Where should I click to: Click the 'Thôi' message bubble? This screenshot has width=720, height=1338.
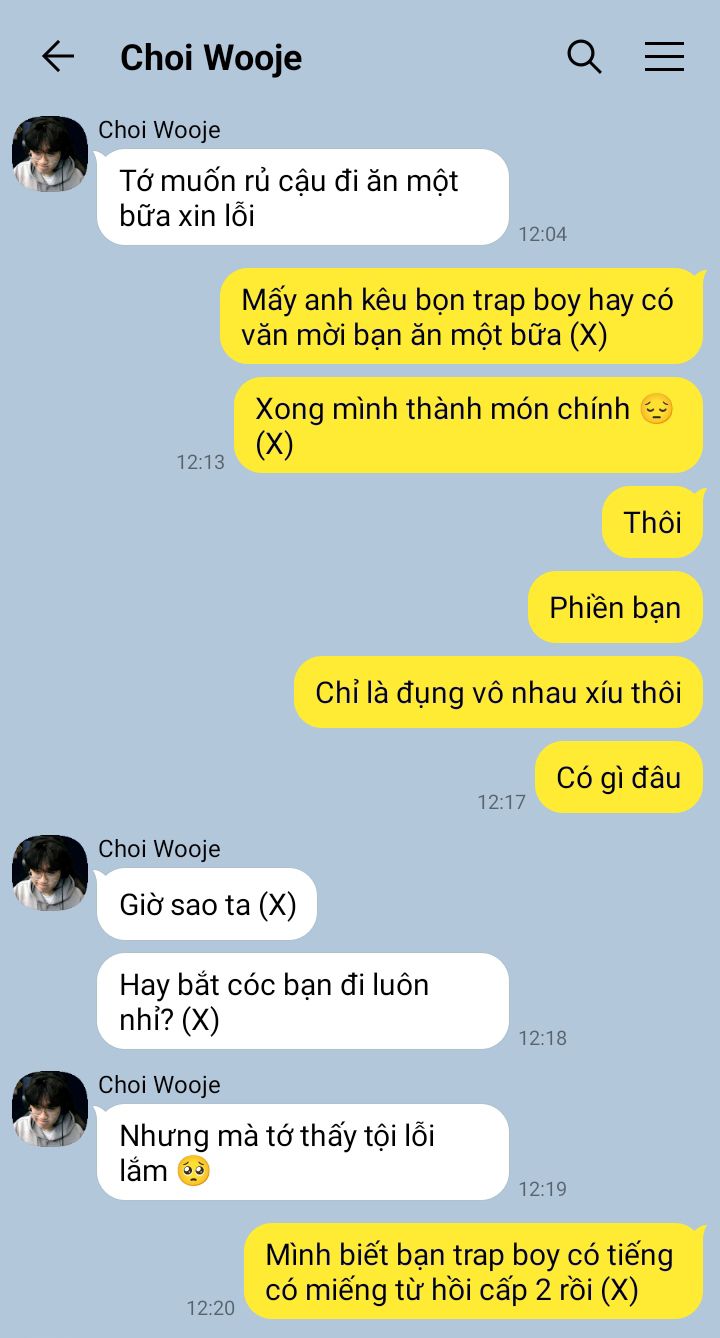pyautogui.click(x=652, y=522)
